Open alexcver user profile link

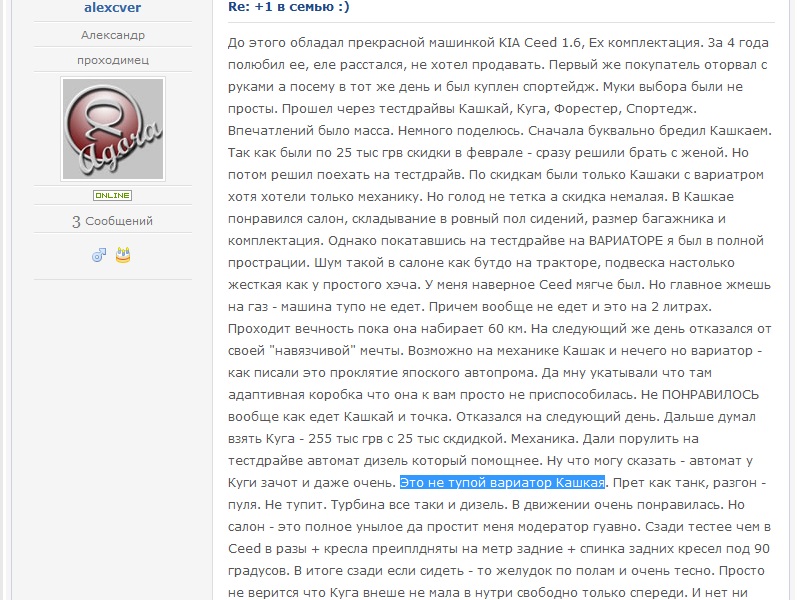(x=112, y=7)
